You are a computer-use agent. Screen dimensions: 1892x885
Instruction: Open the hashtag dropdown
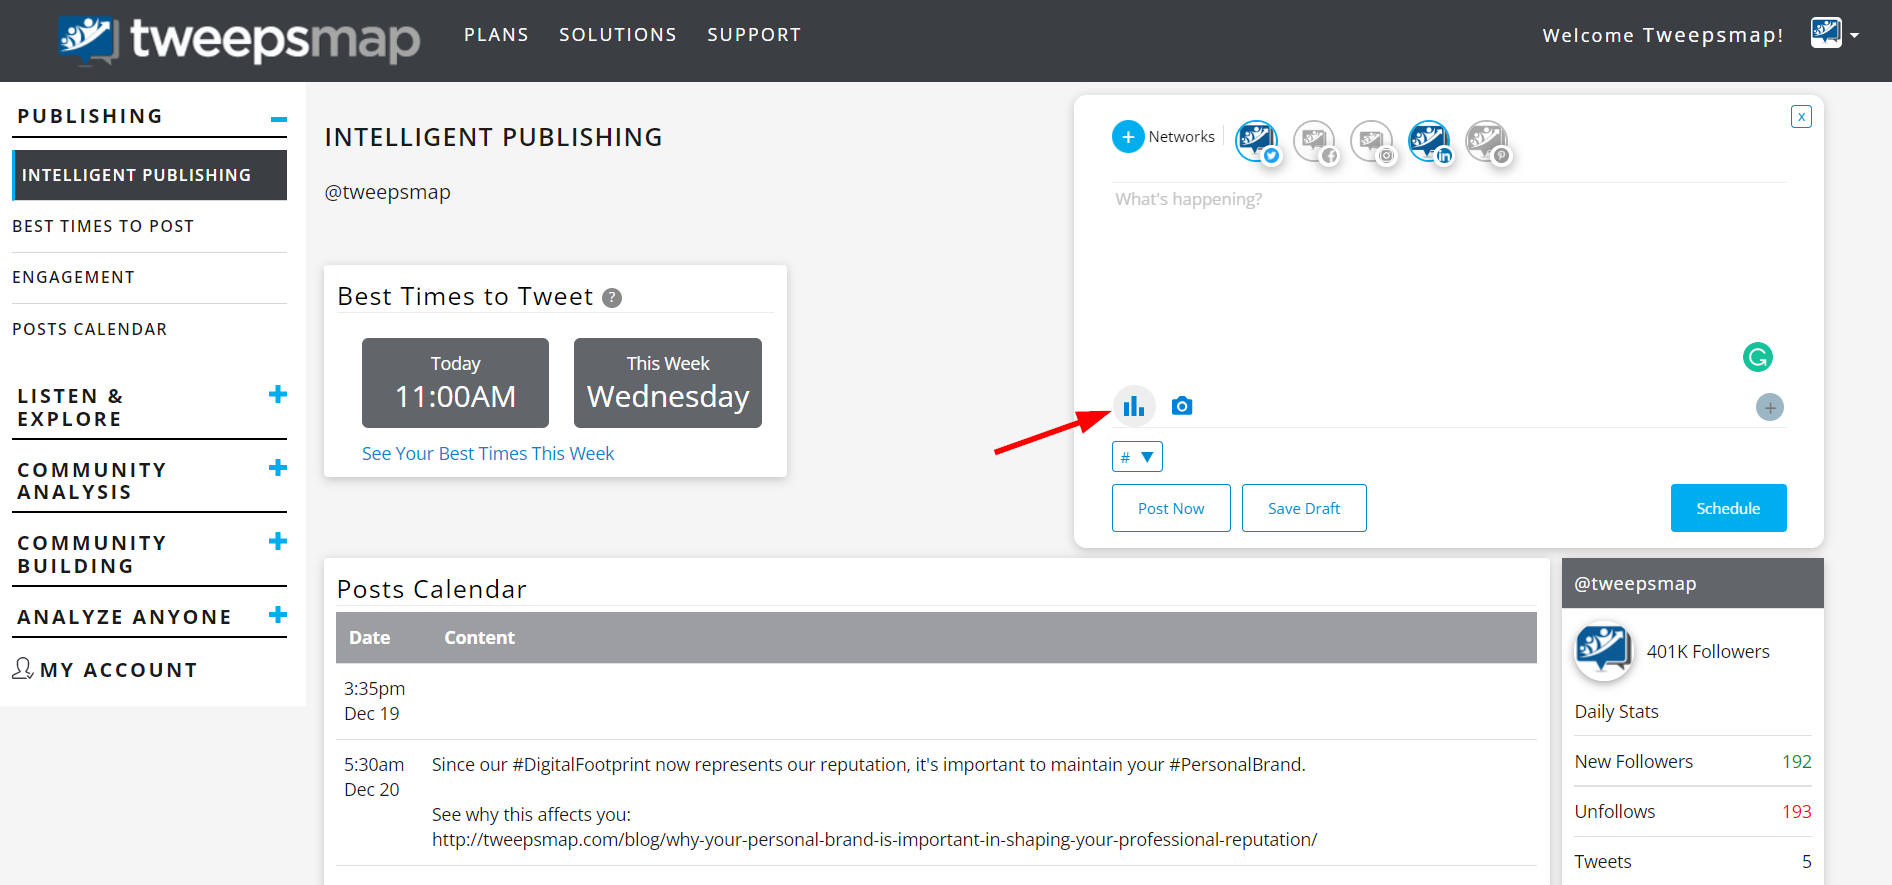(1137, 457)
